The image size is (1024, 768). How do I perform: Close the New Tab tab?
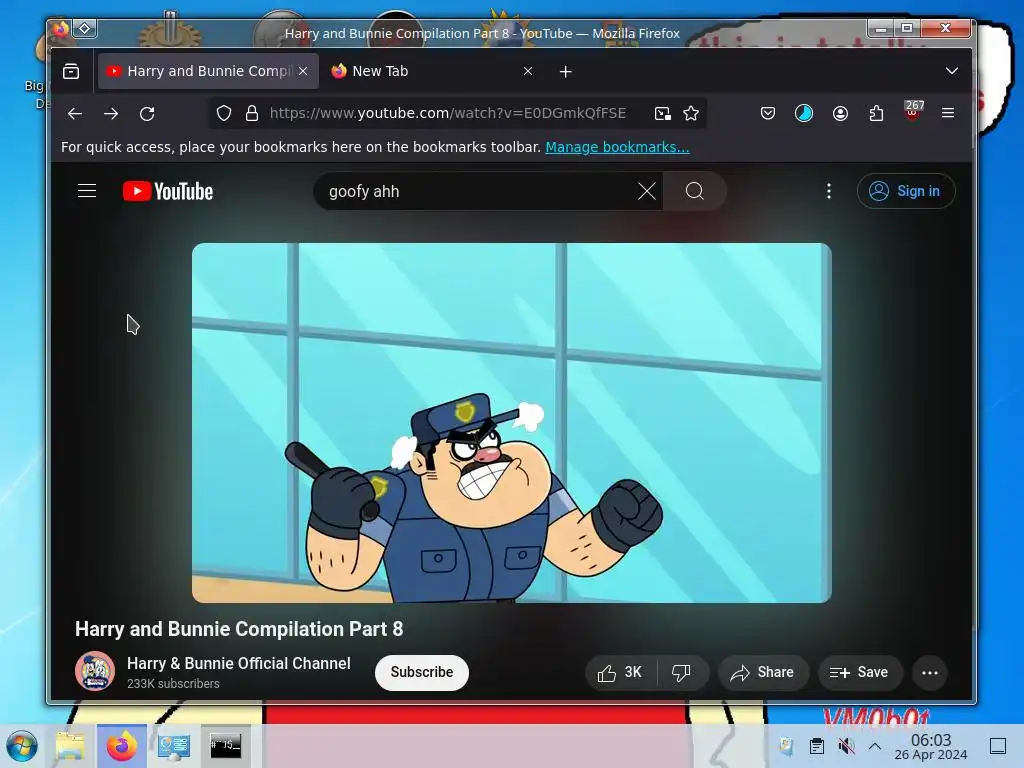[528, 71]
